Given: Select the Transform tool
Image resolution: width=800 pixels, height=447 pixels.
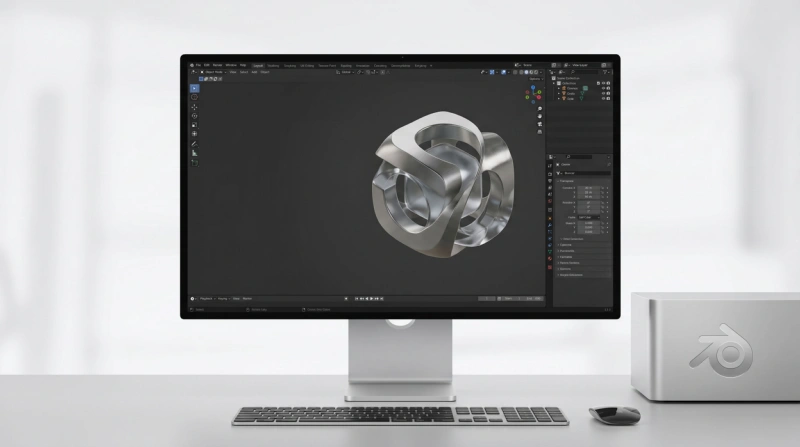Looking at the screenshot, I should (194, 134).
